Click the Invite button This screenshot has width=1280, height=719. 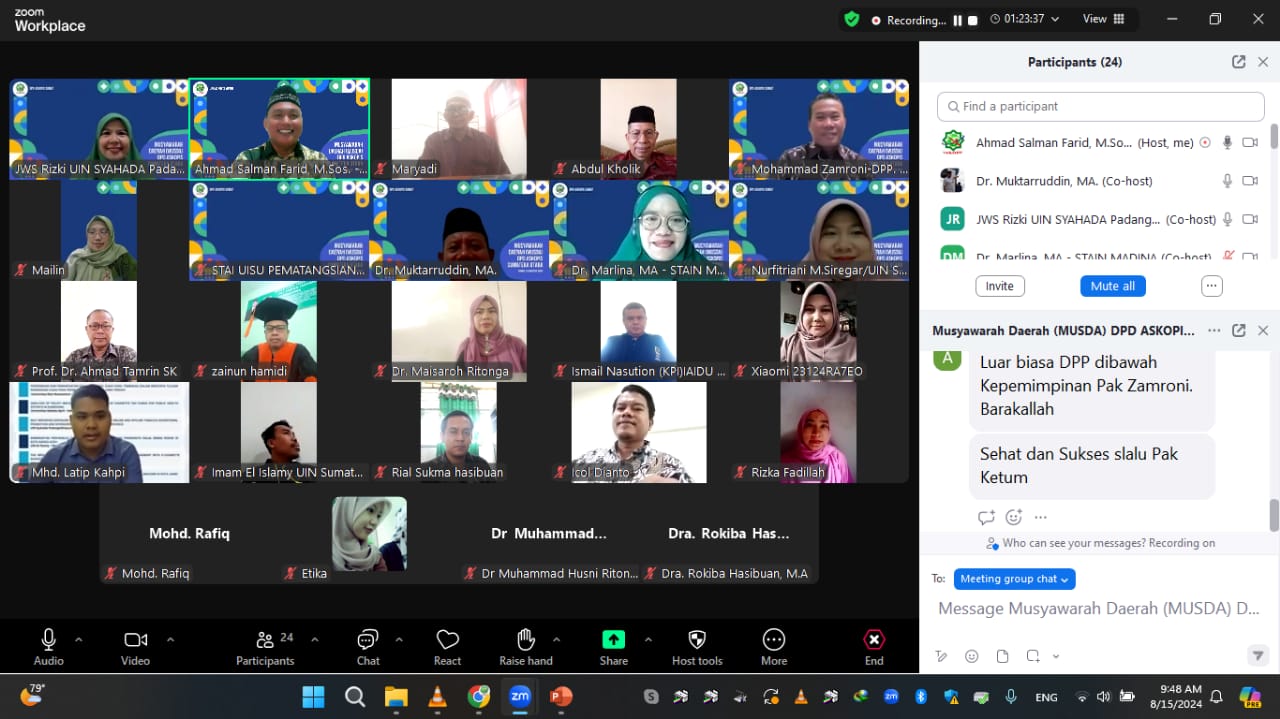tap(999, 286)
